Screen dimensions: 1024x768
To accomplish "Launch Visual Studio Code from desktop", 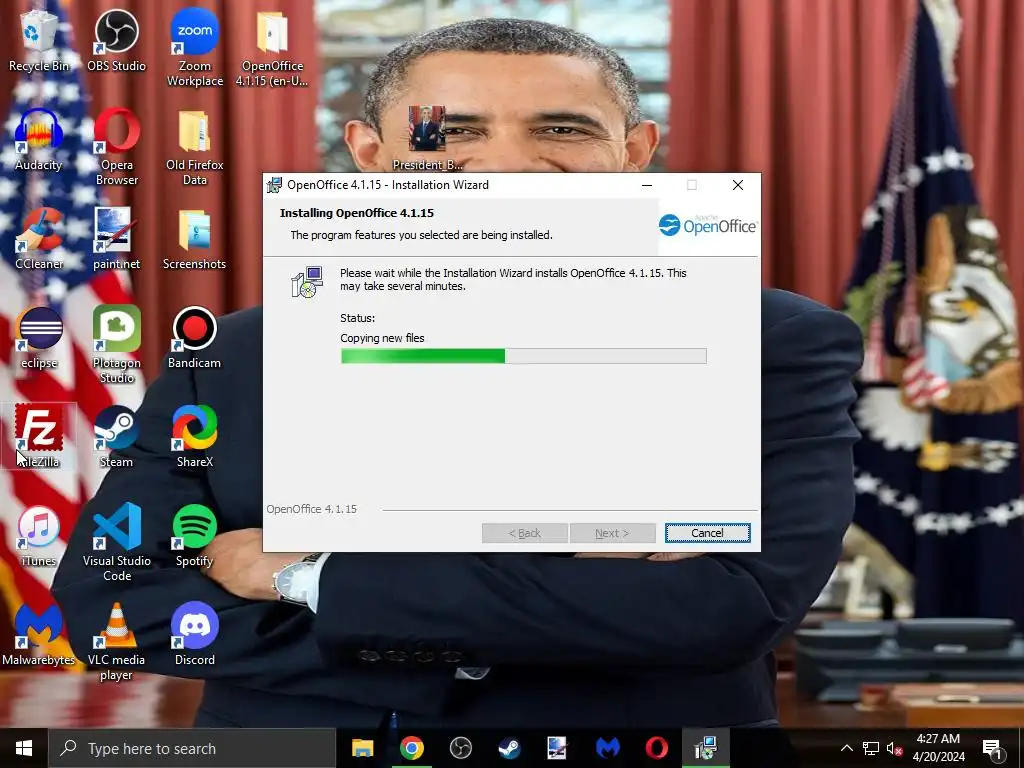I will [x=116, y=543].
